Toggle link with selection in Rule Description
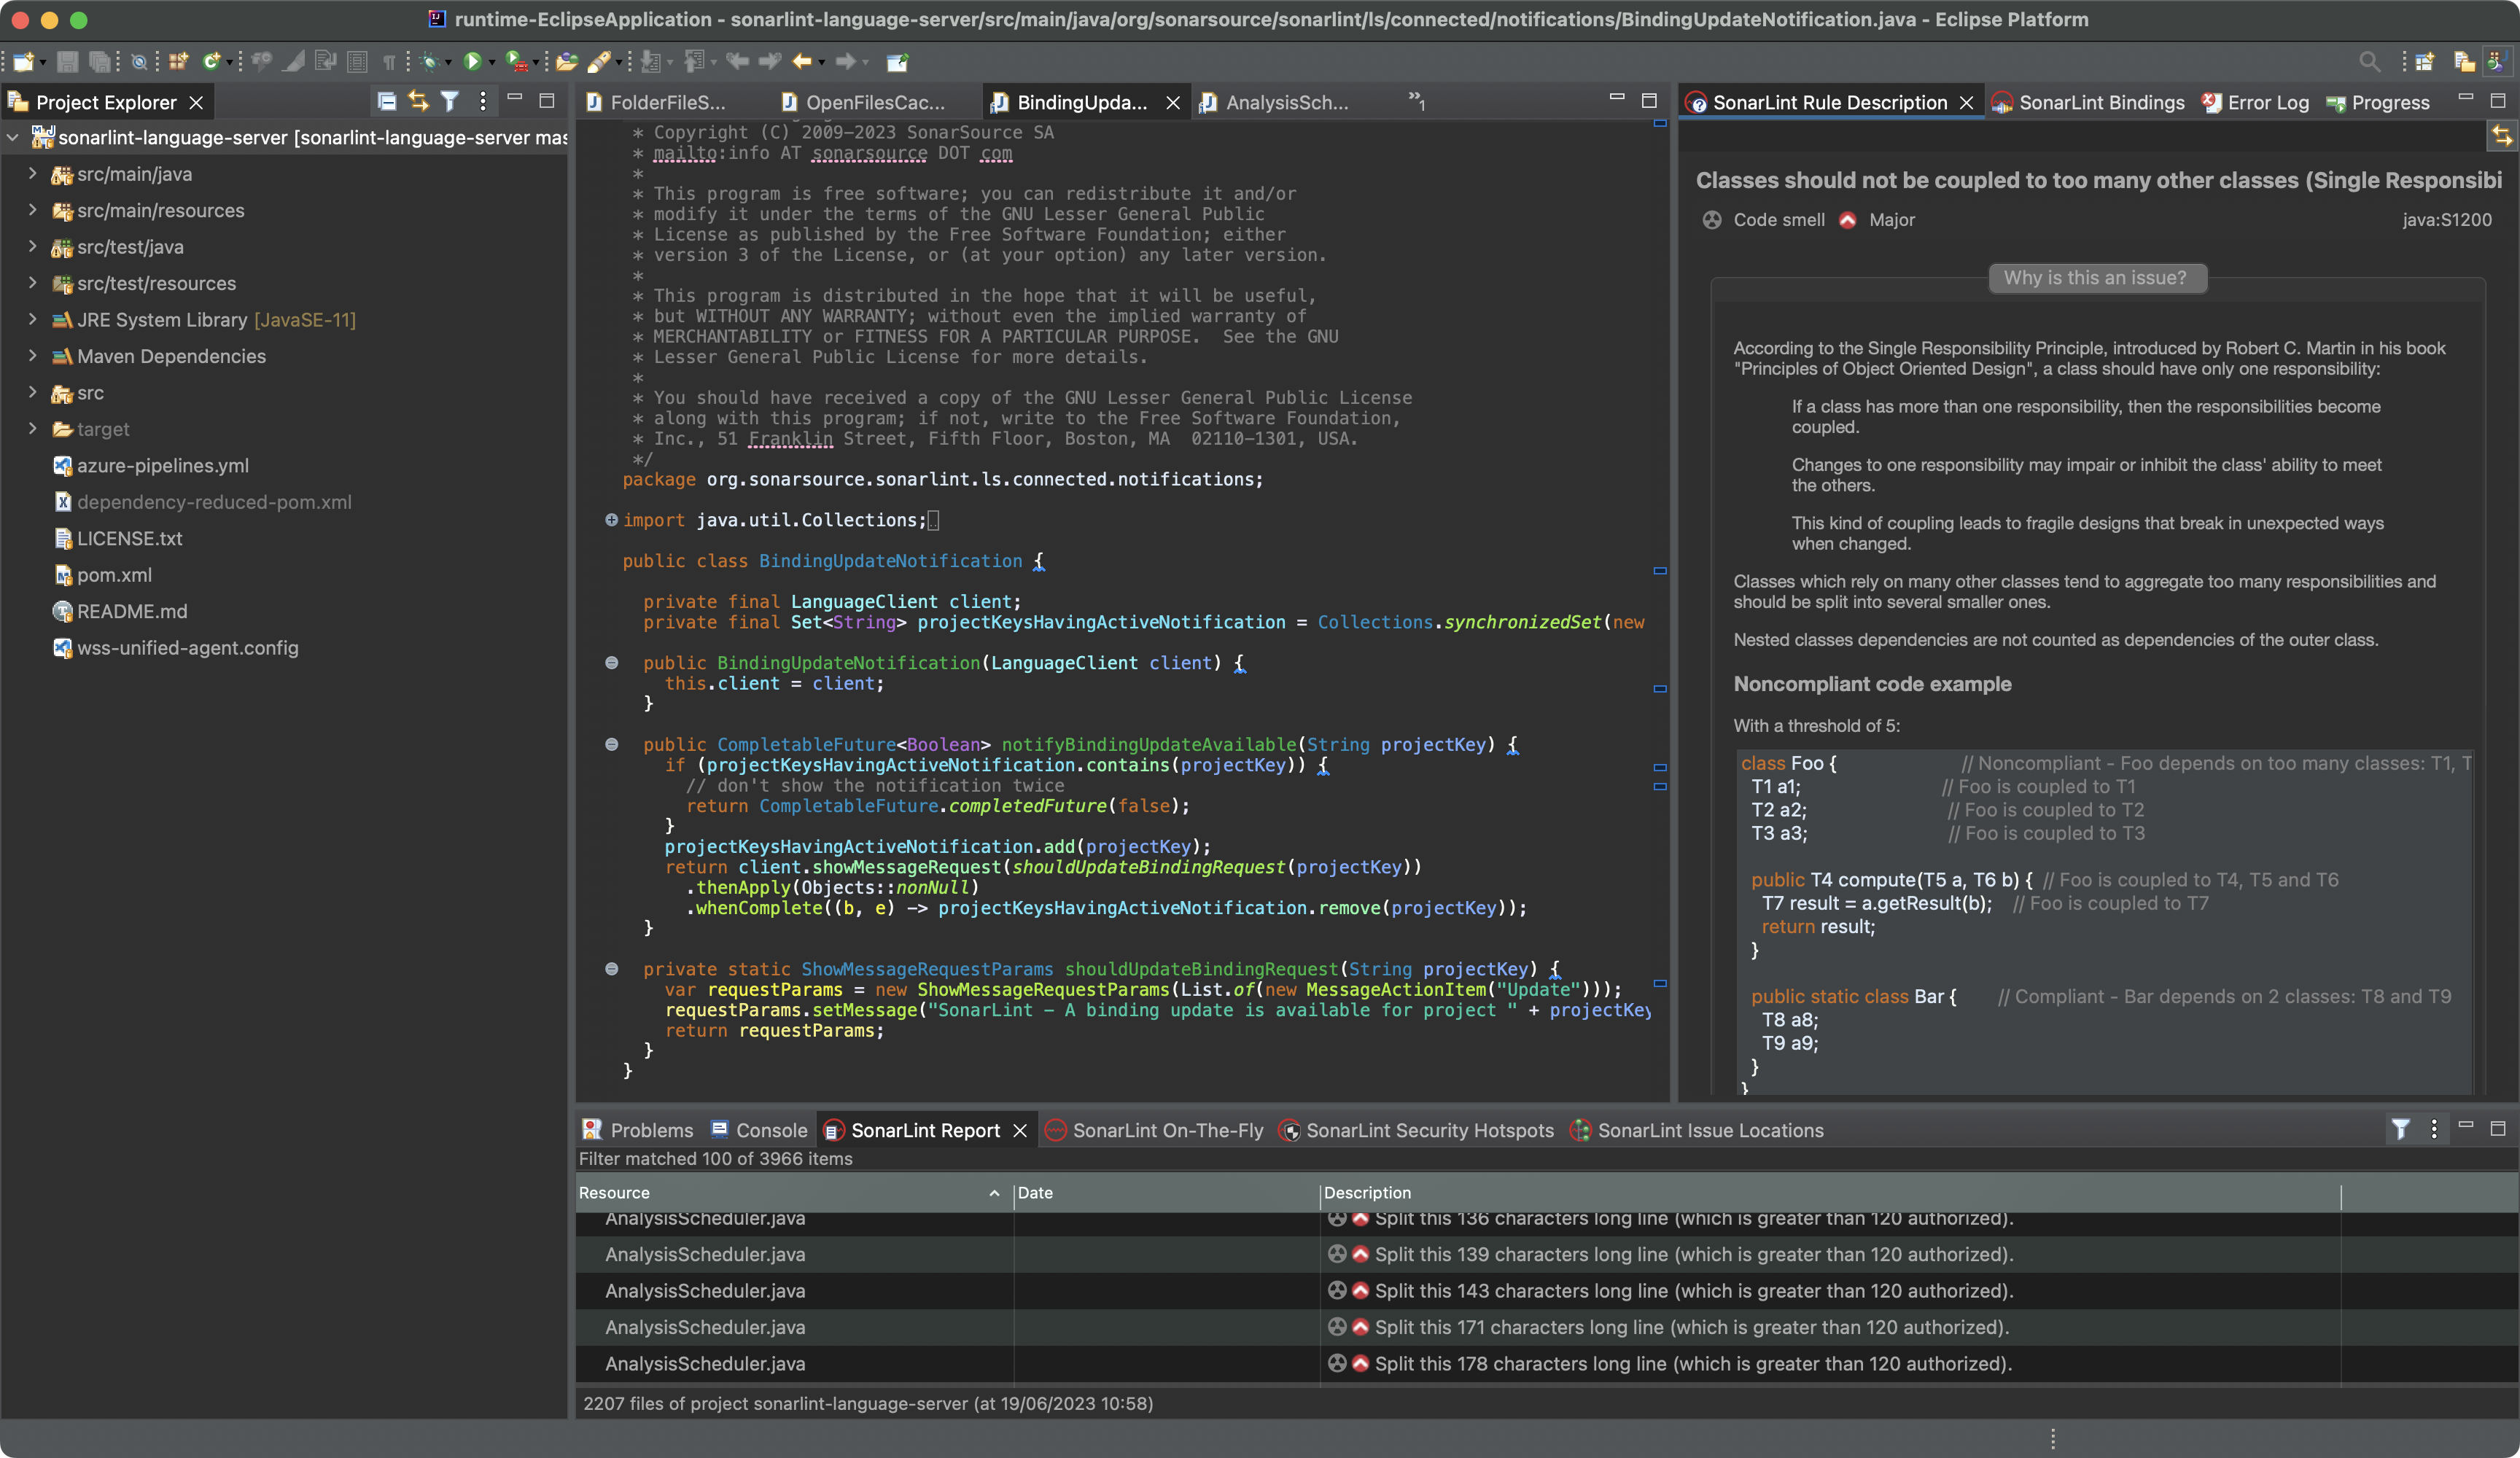 [x=2501, y=136]
